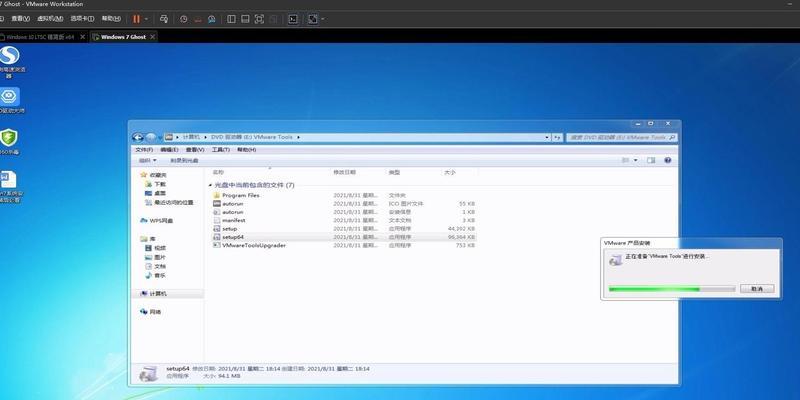Image resolution: width=800 pixels, height=400 pixels.
Task: Go forward in Explorer window
Action: click(x=151, y=137)
